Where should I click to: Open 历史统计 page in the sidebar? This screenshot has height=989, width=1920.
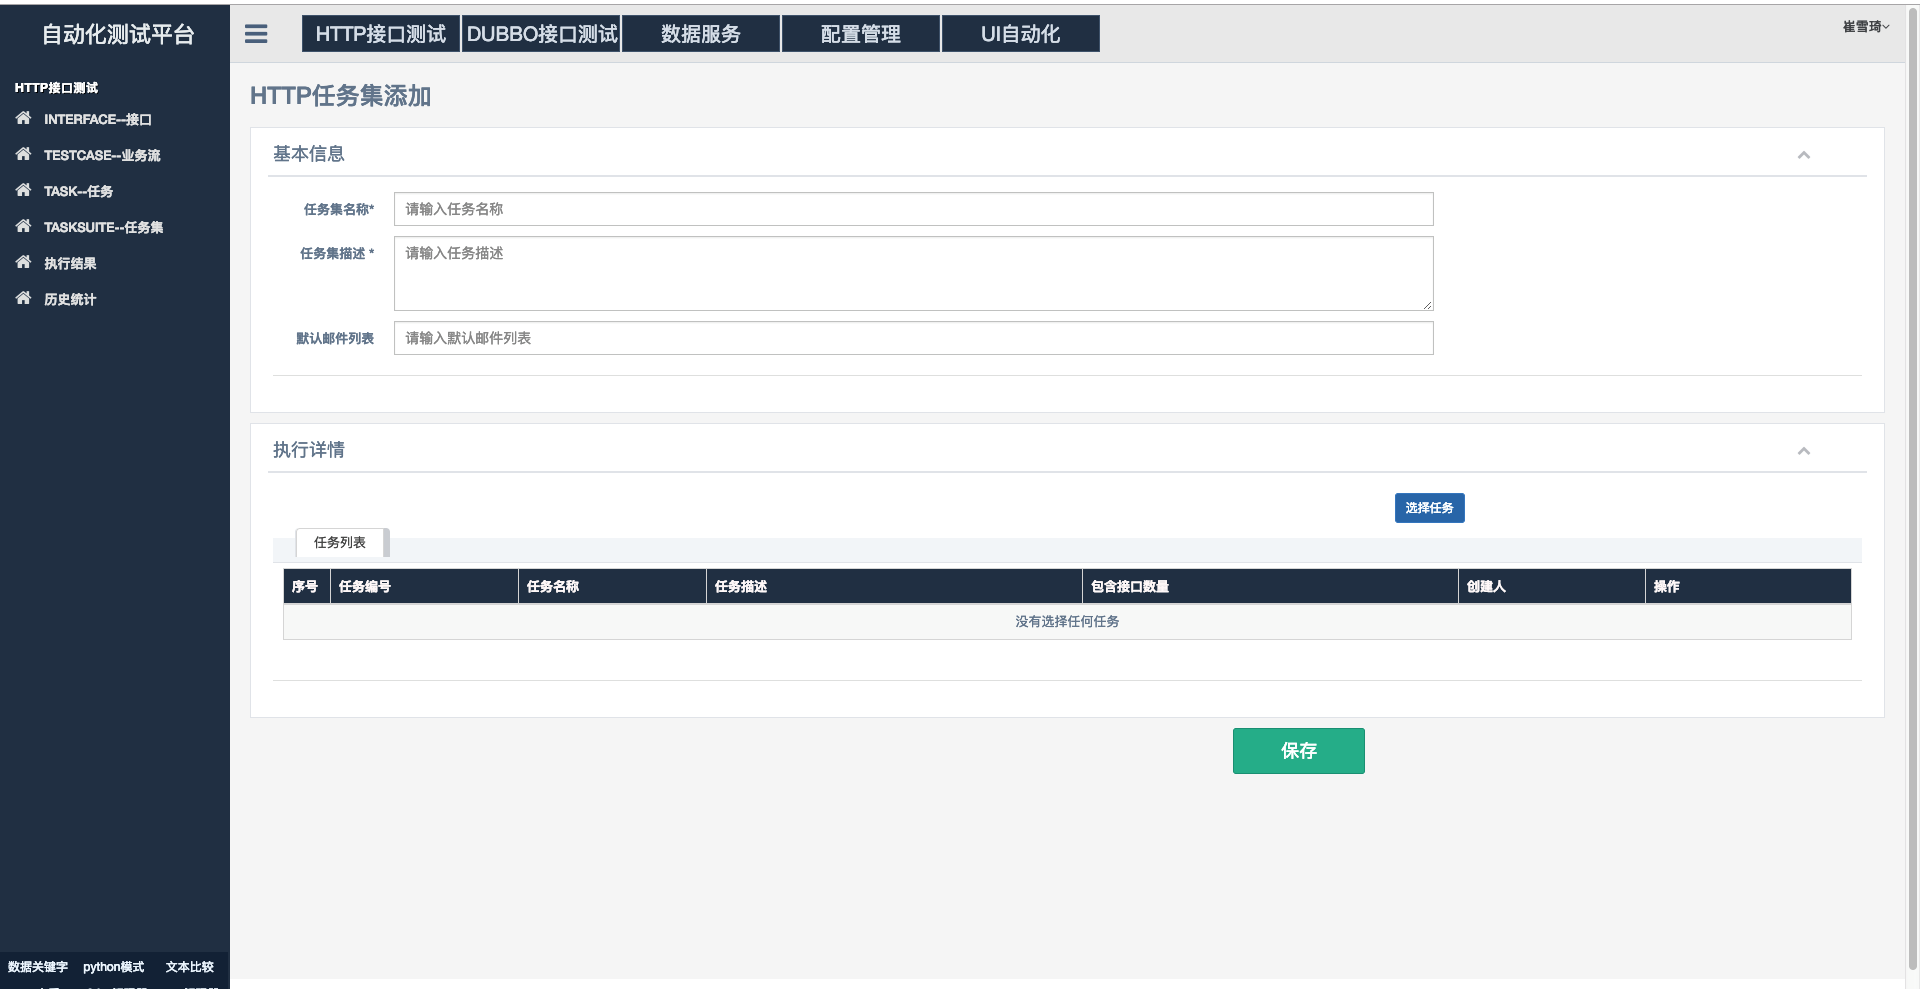coord(70,299)
